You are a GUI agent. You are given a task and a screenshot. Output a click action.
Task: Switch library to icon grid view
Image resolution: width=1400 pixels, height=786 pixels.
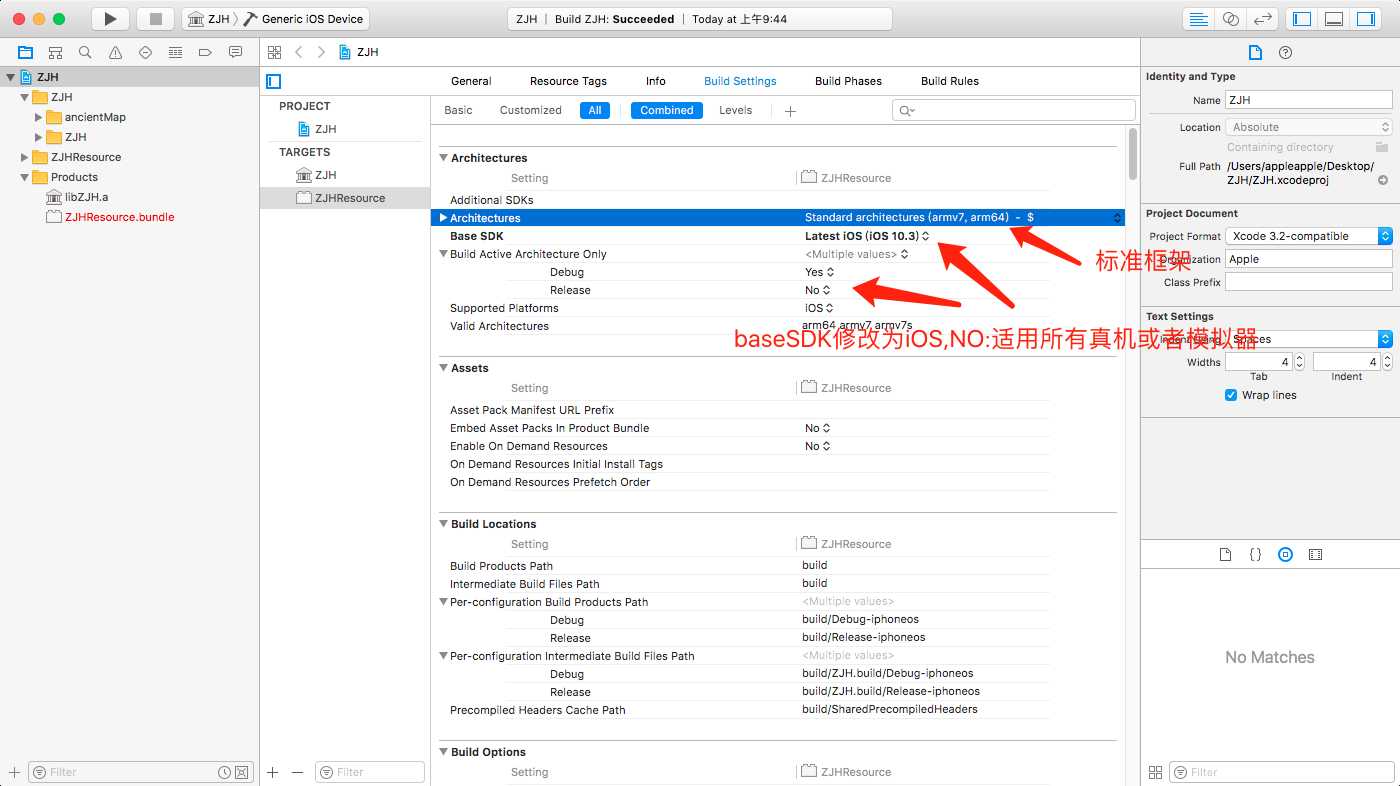1155,772
